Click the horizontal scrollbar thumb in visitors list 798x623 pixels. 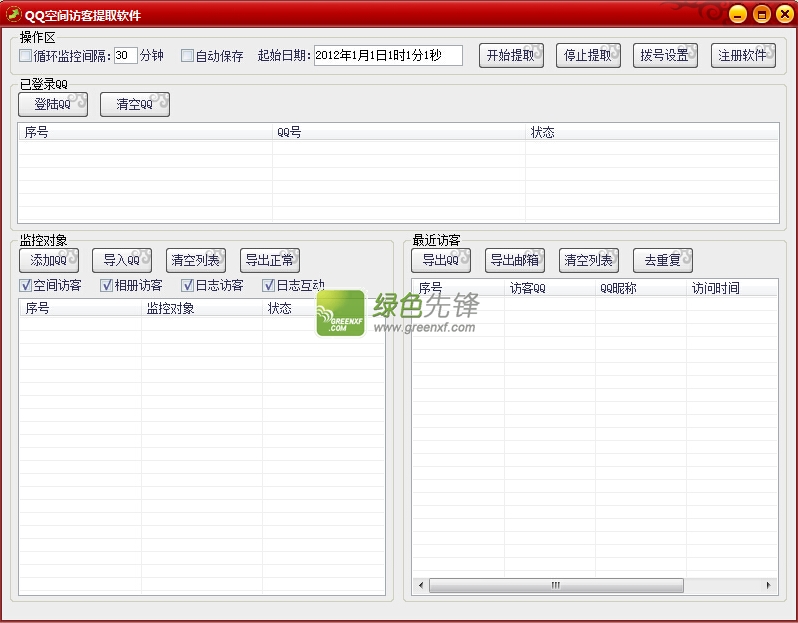(556, 585)
